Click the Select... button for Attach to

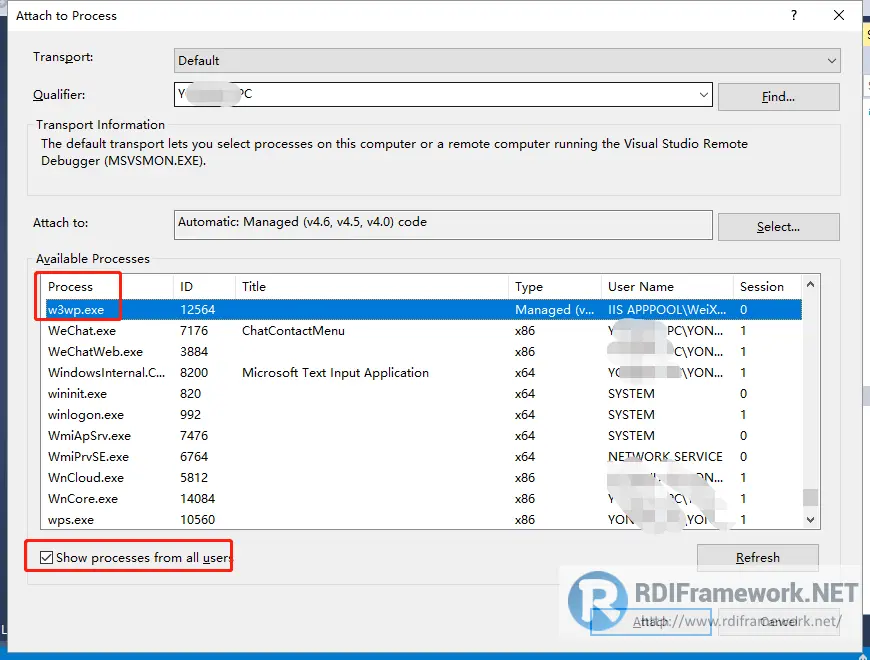(x=778, y=227)
